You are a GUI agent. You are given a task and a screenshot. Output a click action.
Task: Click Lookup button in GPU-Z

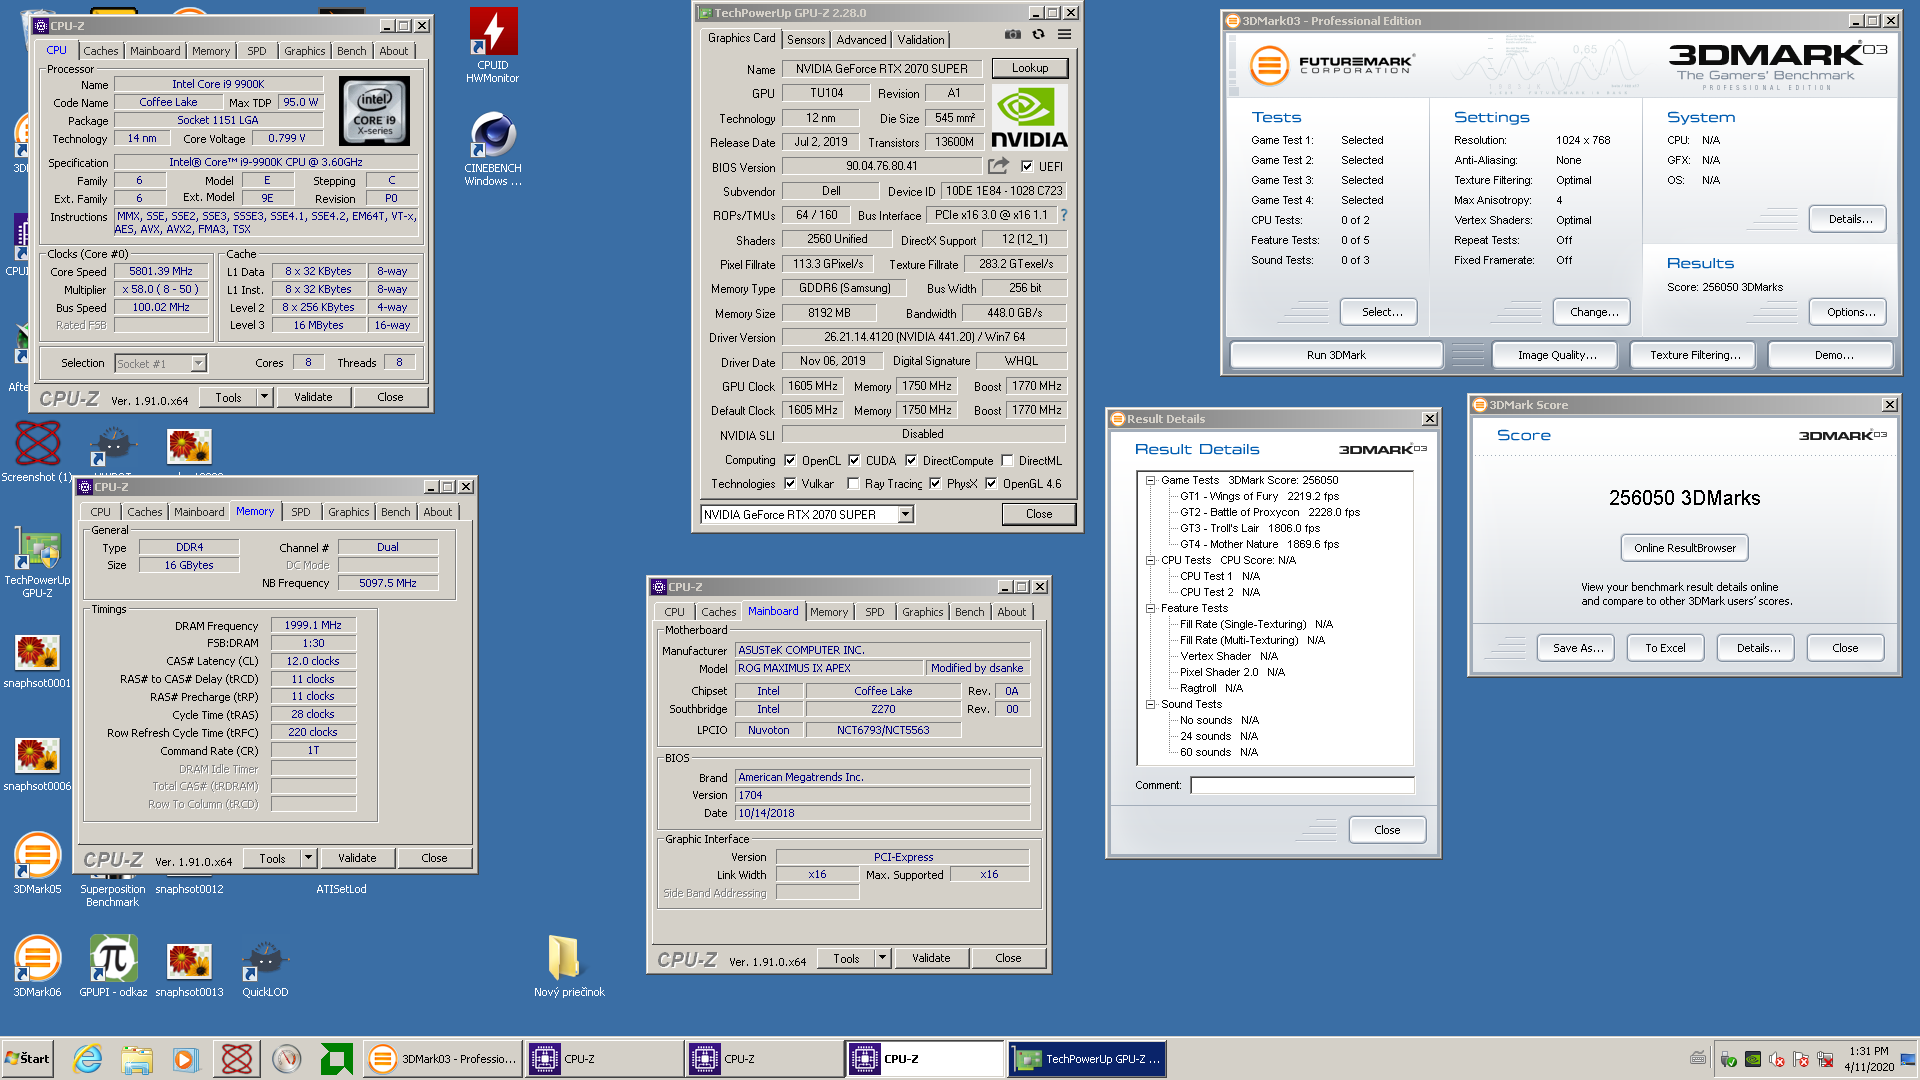[1030, 68]
